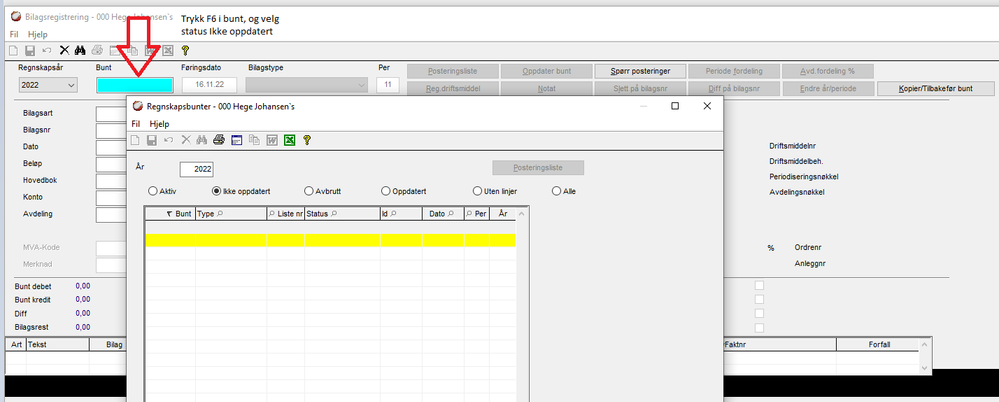Click the undo icon in Regnskapsbunter toolbar

(169, 140)
